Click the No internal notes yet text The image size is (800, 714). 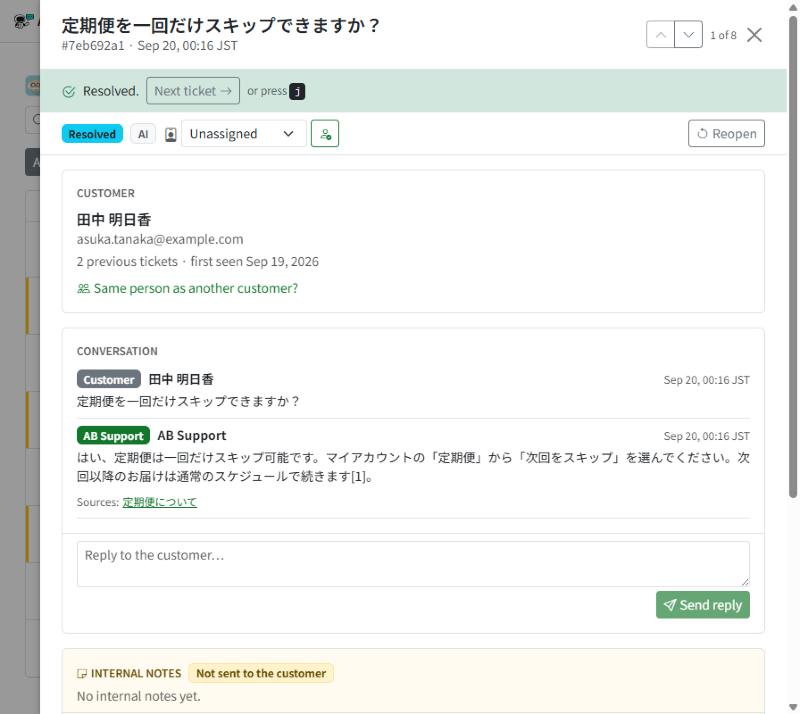coord(139,696)
